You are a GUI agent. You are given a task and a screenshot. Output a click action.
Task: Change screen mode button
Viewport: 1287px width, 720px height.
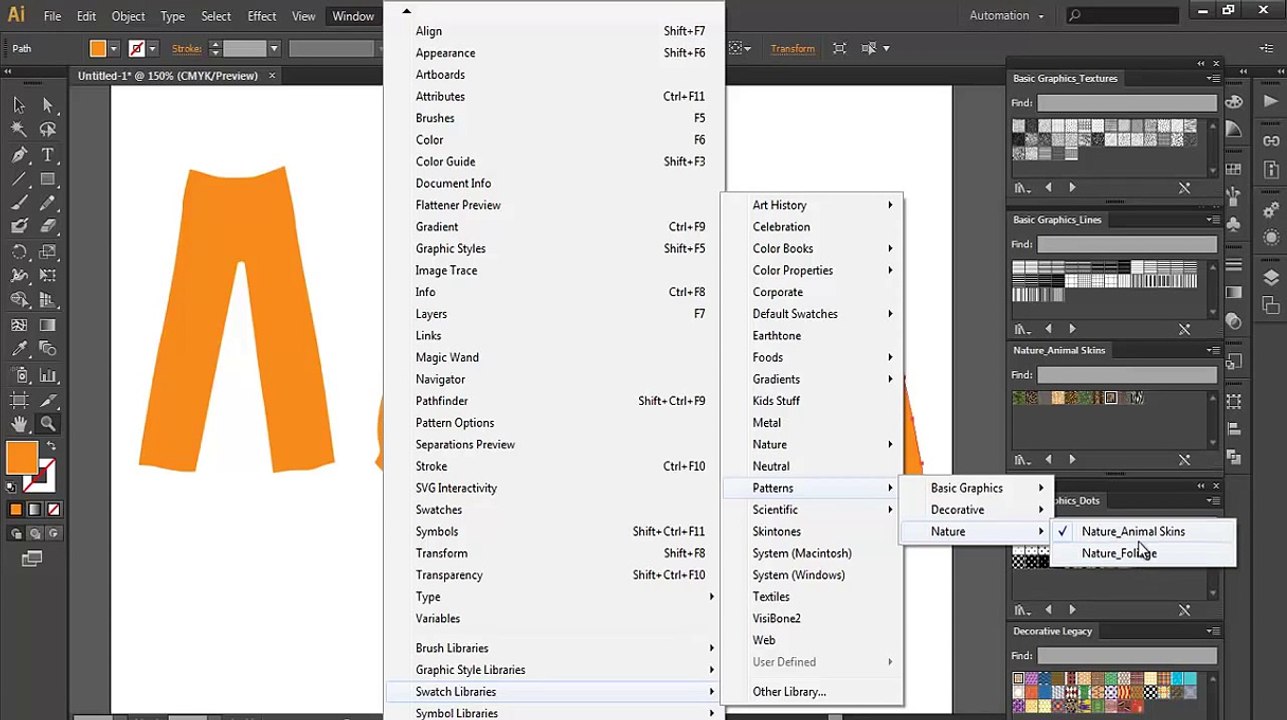32,559
